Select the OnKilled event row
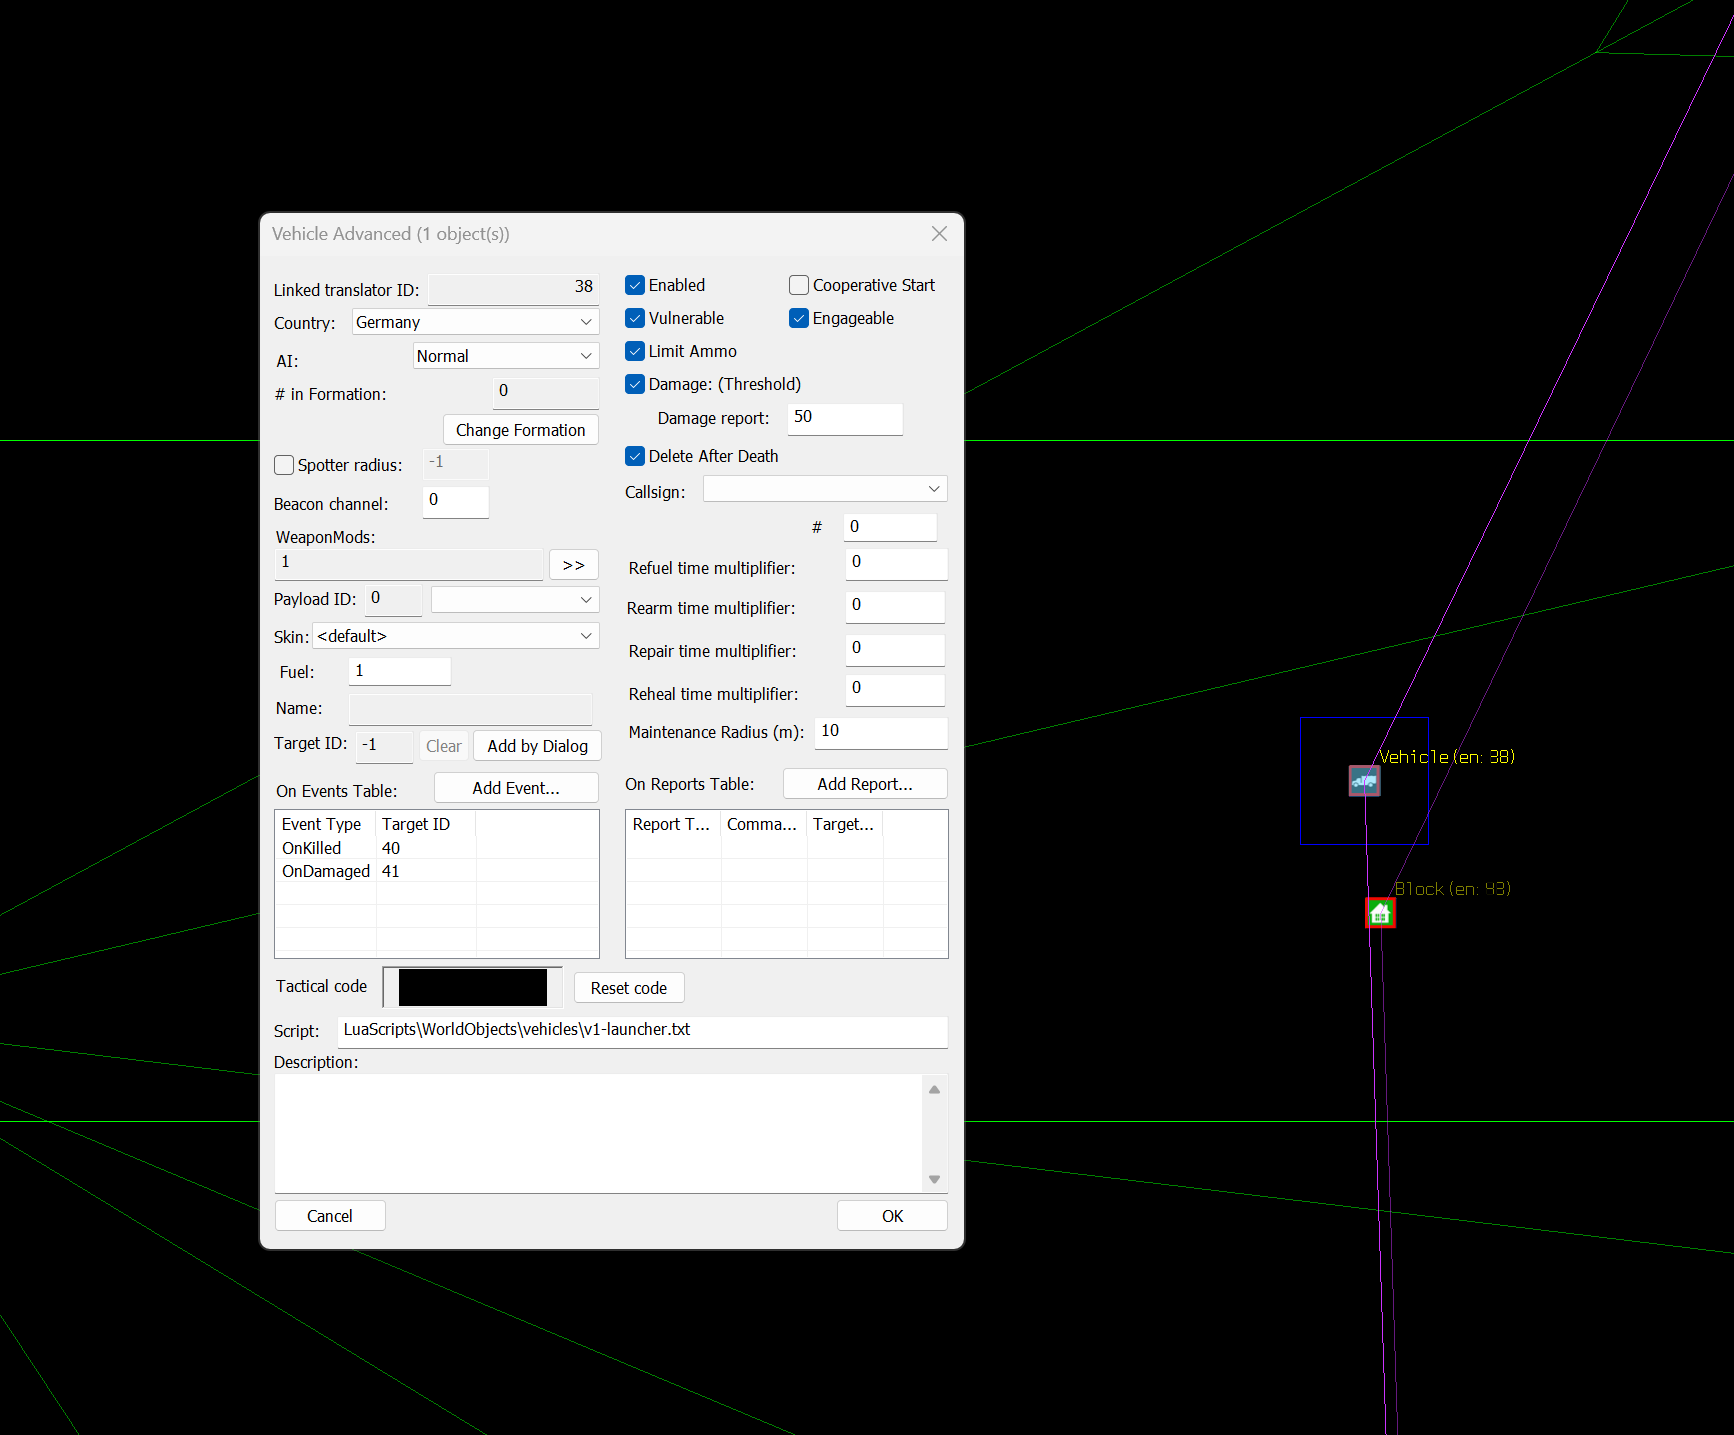Image resolution: width=1734 pixels, height=1435 pixels. coord(312,848)
